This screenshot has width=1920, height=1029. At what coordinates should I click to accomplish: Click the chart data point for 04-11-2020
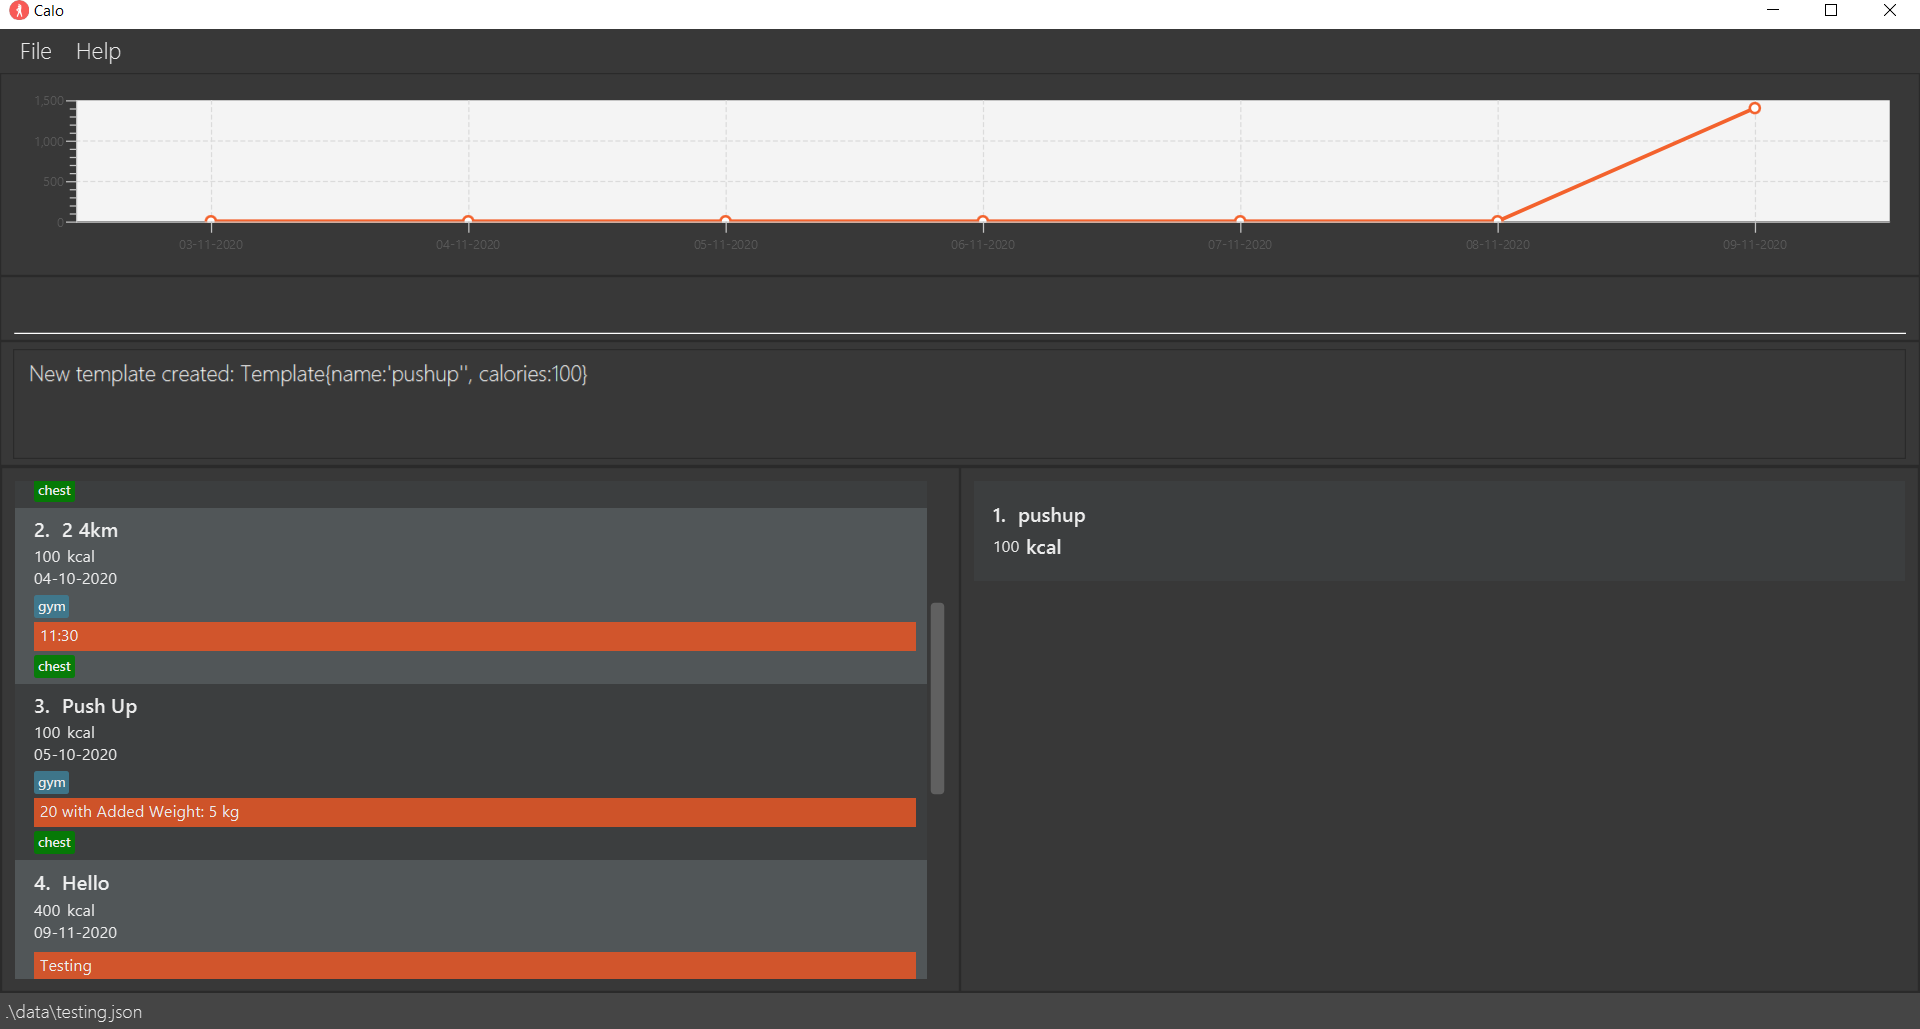468,220
